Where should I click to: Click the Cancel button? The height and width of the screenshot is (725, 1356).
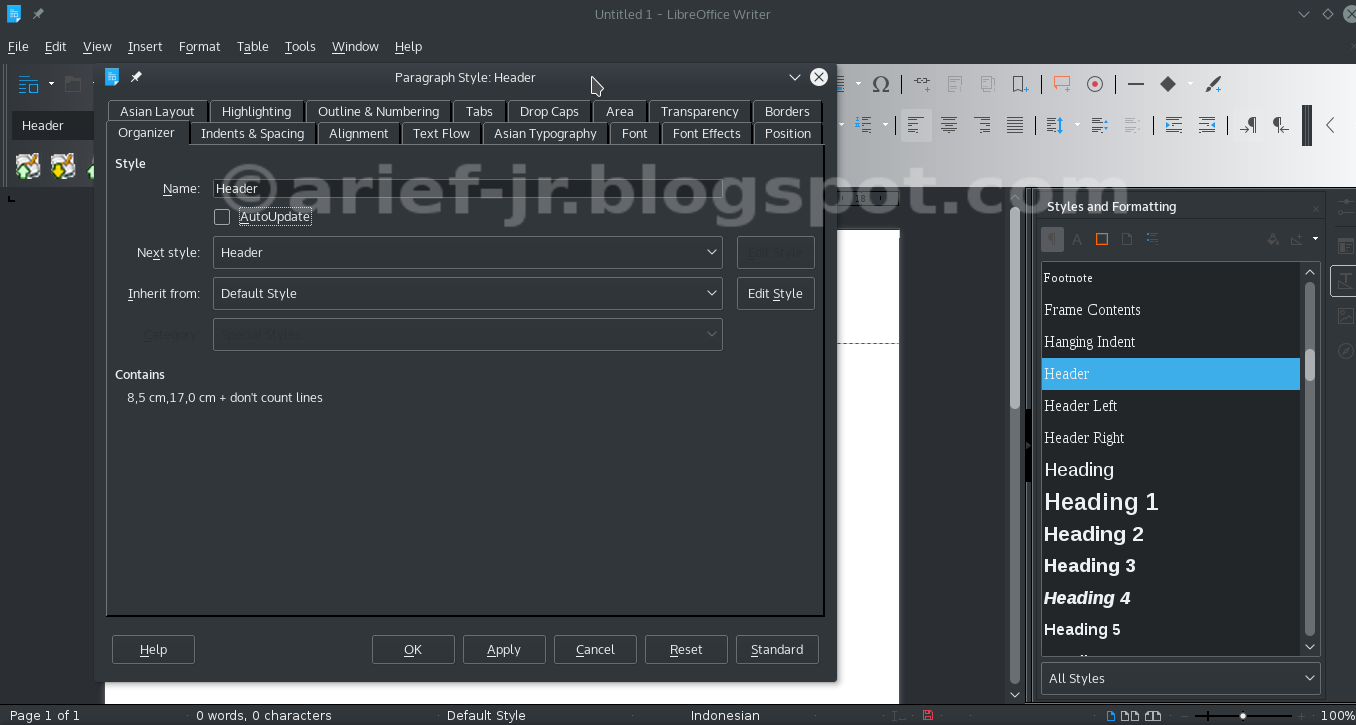595,649
